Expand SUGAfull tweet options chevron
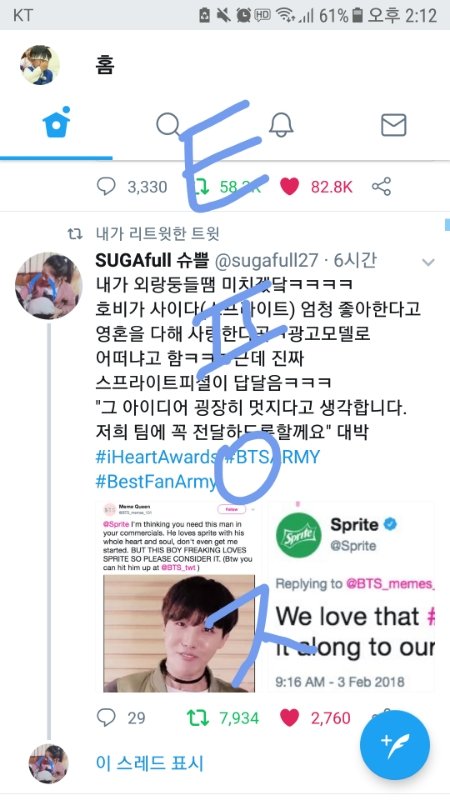Screen dimensions: 450x800 point(428,262)
